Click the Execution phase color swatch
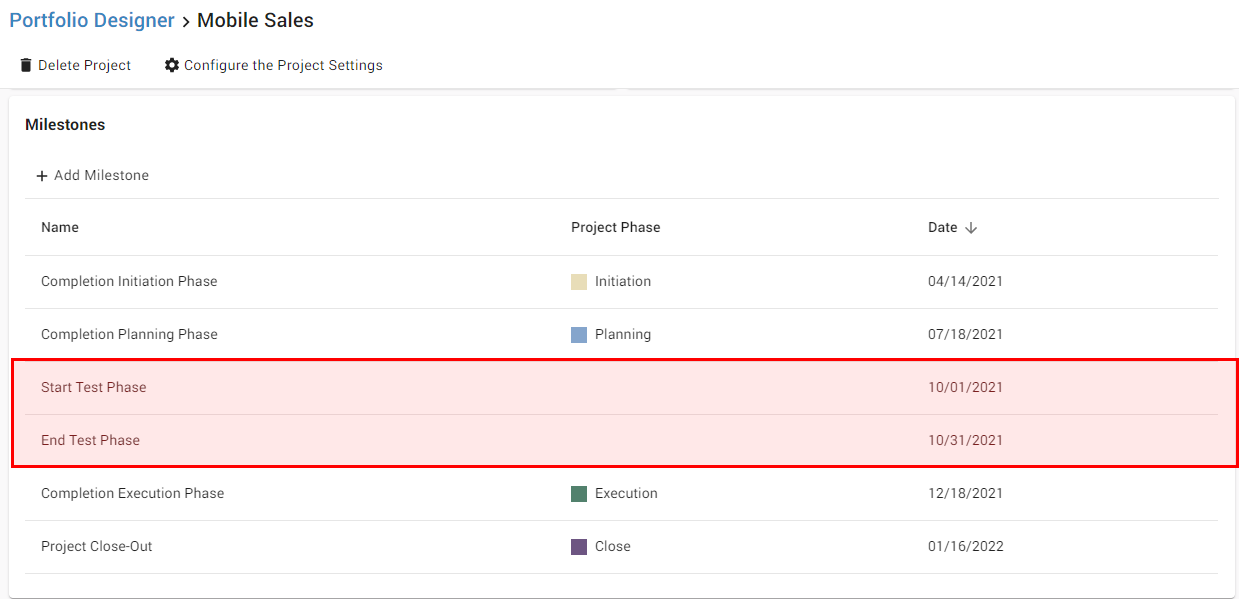This screenshot has height=599, width=1239. tap(579, 494)
